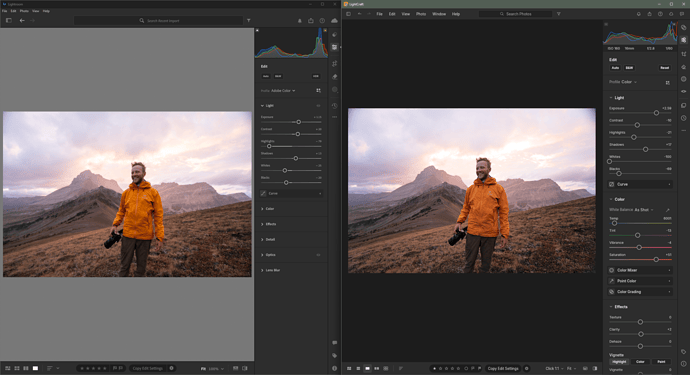Viewport: 690px width, 375px height.
Task: Open Photo menu in LightCraft
Action: pos(421,14)
